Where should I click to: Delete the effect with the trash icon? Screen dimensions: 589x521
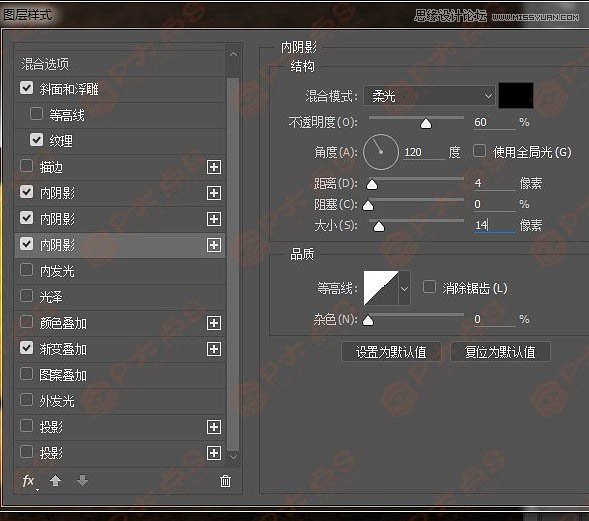(225, 481)
